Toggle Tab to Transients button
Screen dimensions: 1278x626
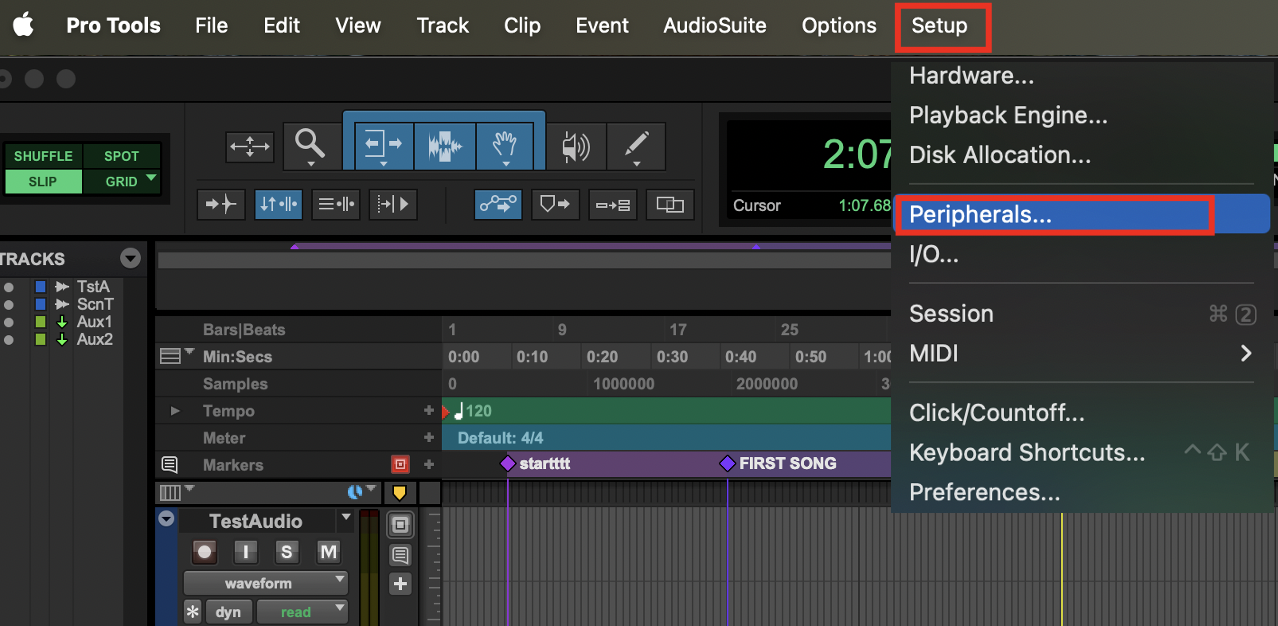(x=221, y=204)
